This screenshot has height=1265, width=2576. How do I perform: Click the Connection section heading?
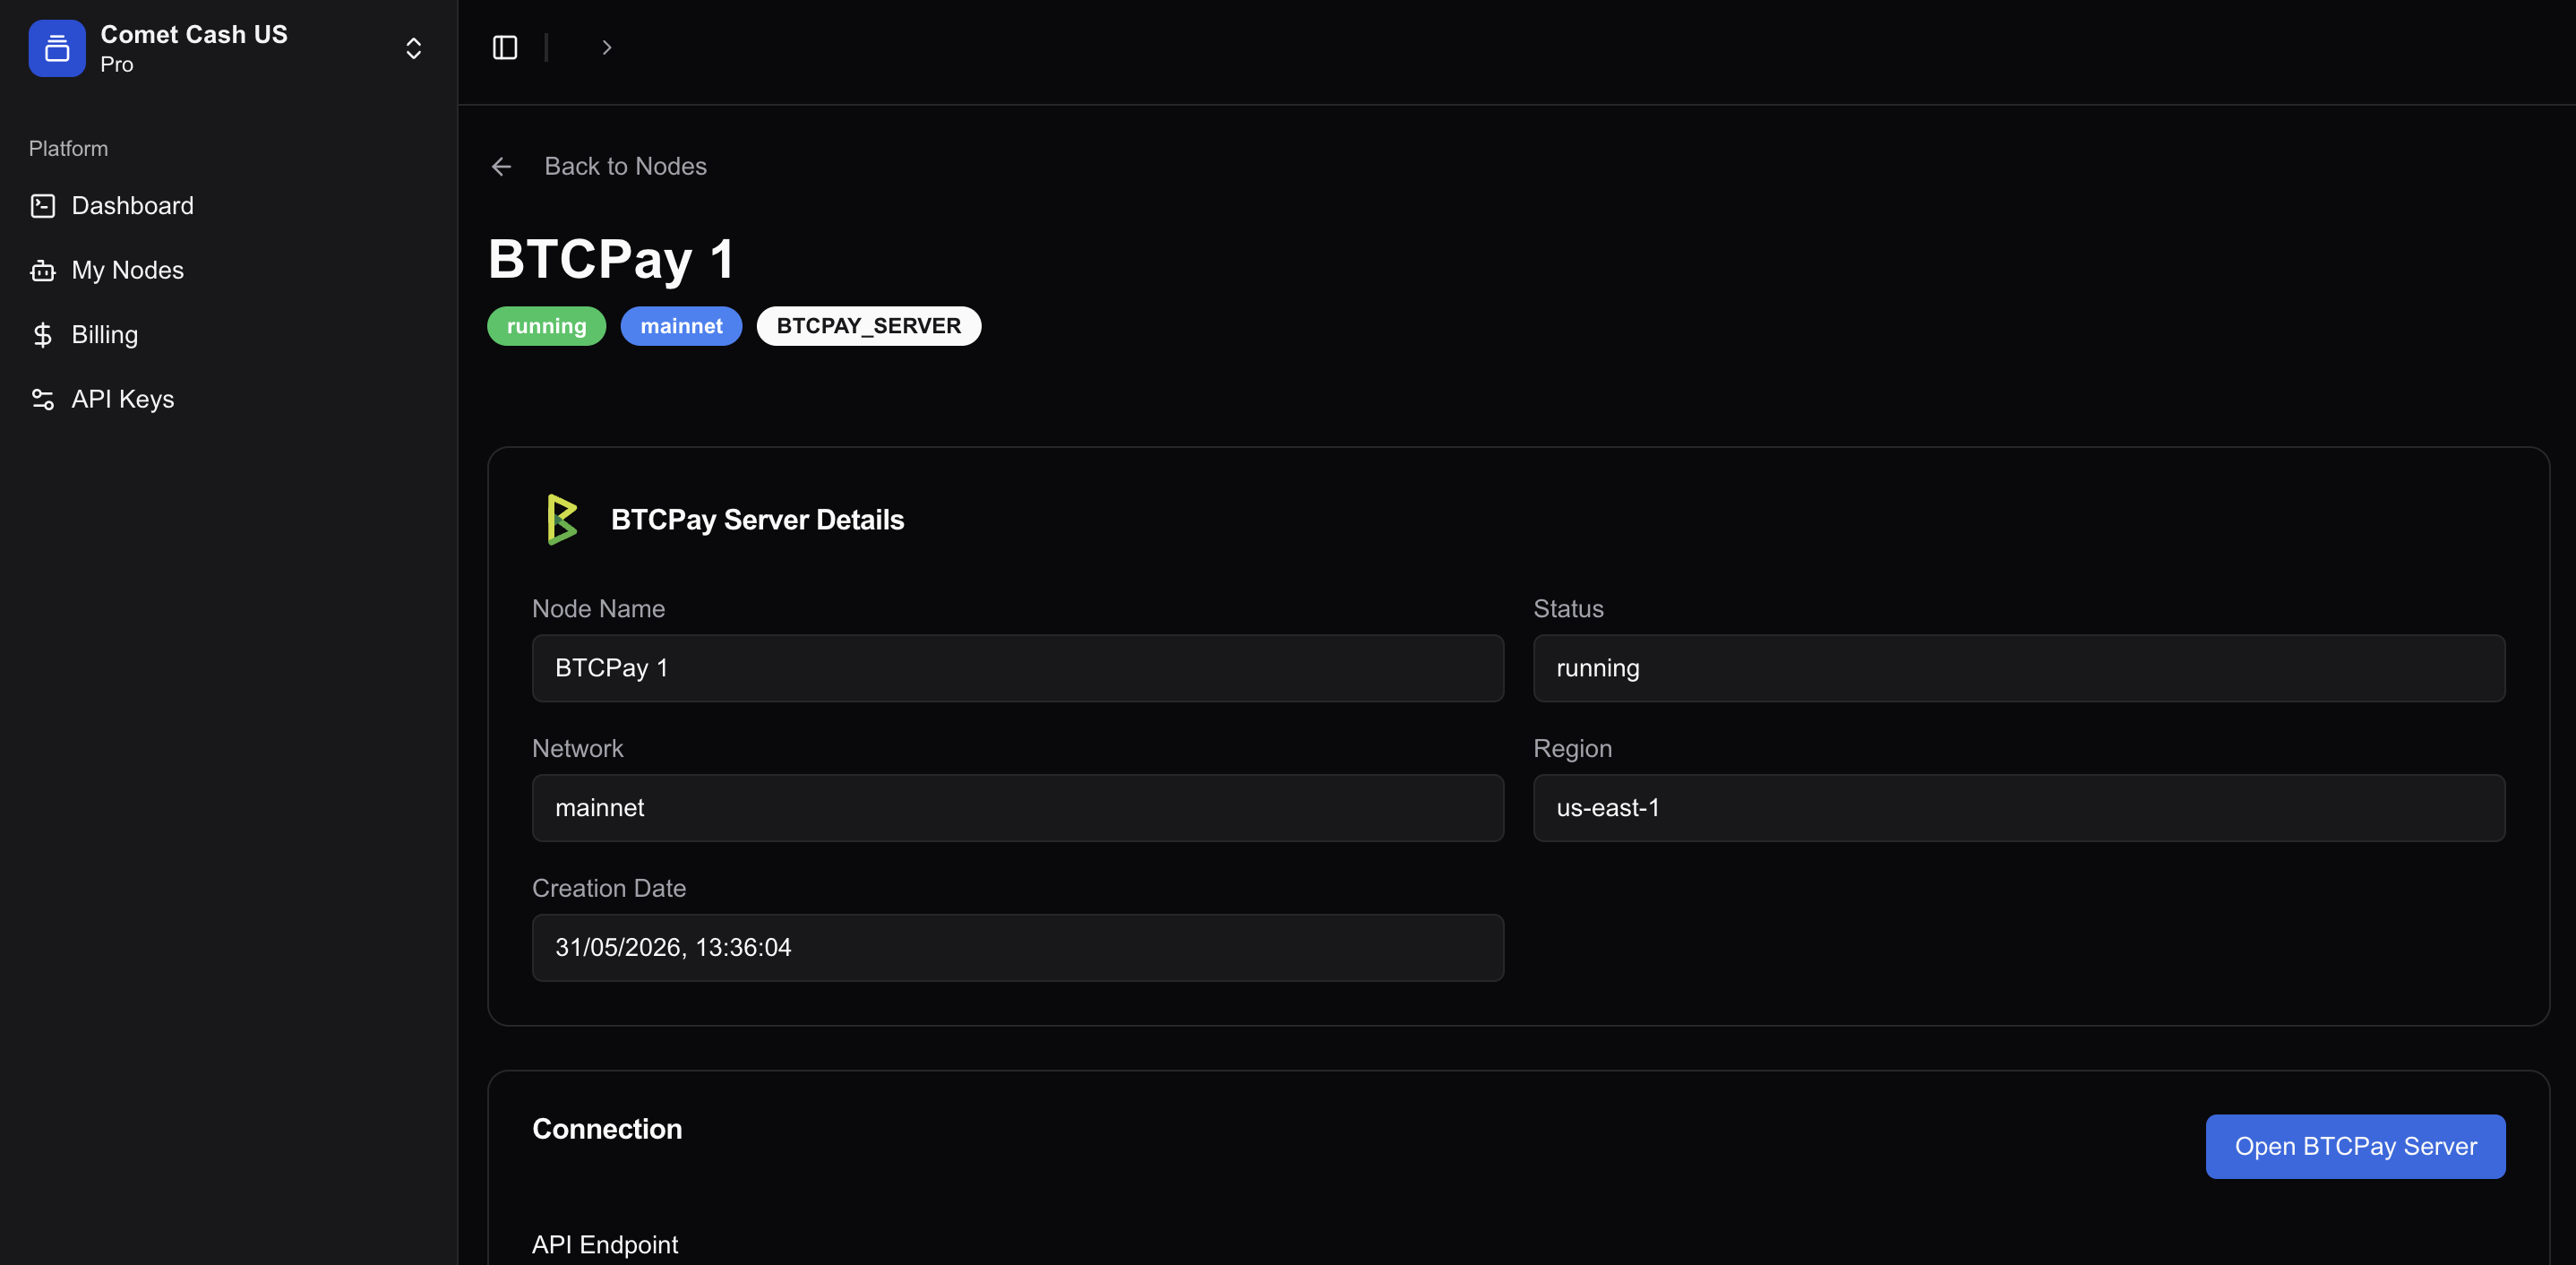607,1129
